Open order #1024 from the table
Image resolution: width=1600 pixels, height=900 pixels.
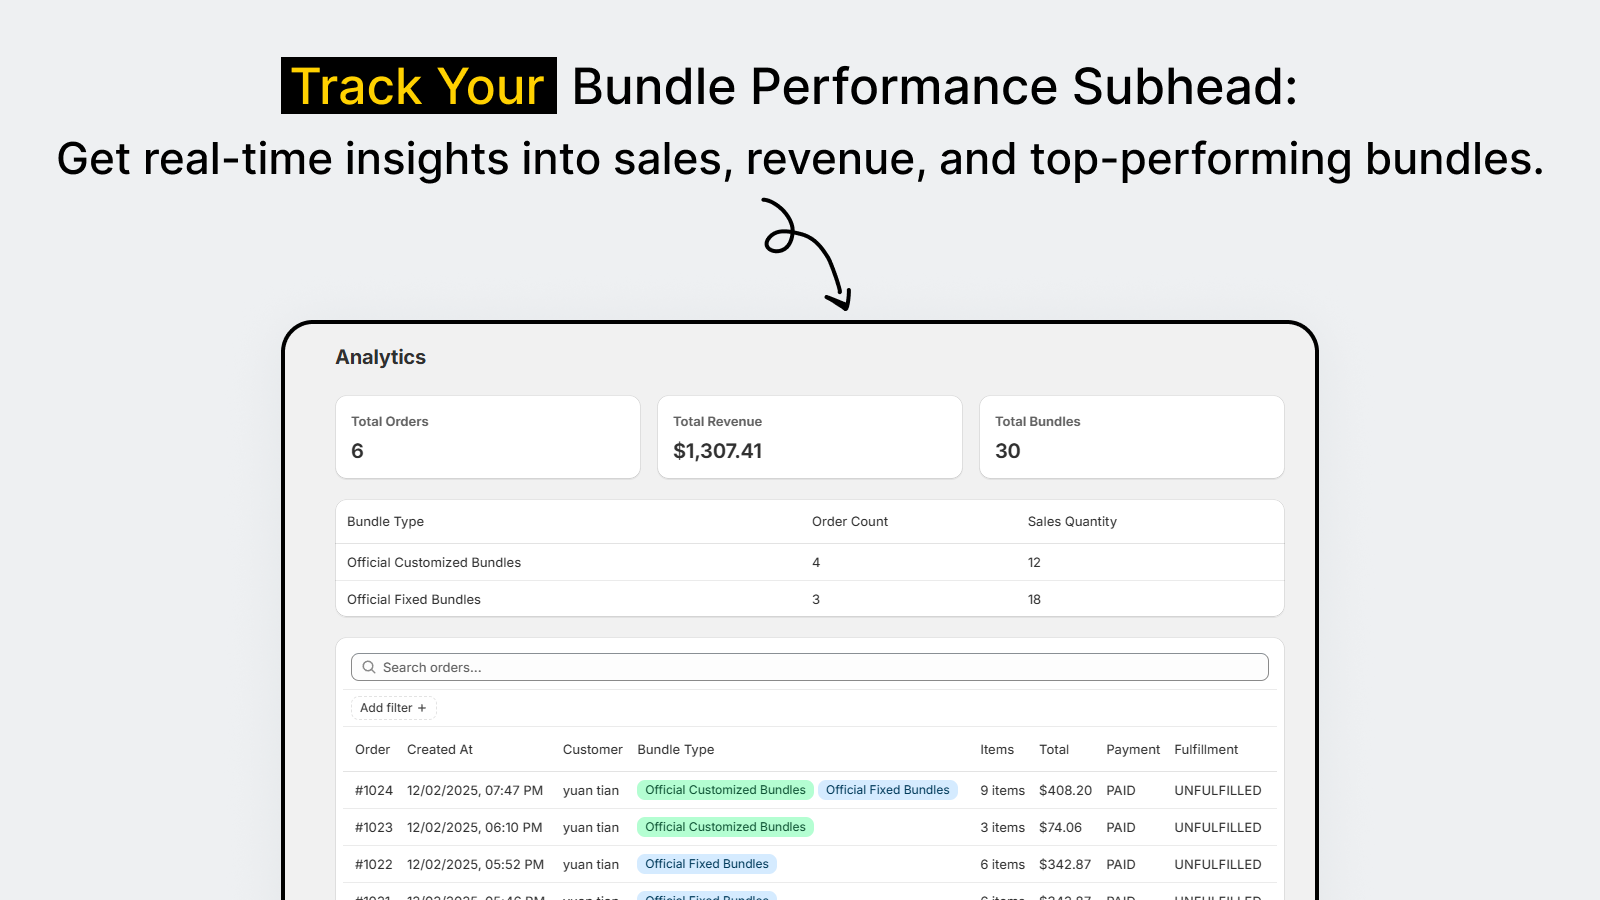point(373,790)
